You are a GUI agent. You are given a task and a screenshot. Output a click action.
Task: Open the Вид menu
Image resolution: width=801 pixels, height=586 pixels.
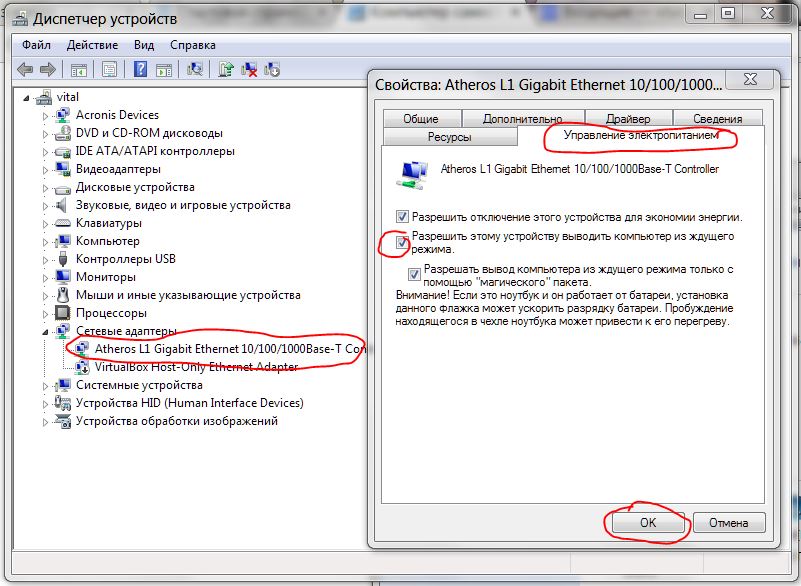(x=144, y=45)
